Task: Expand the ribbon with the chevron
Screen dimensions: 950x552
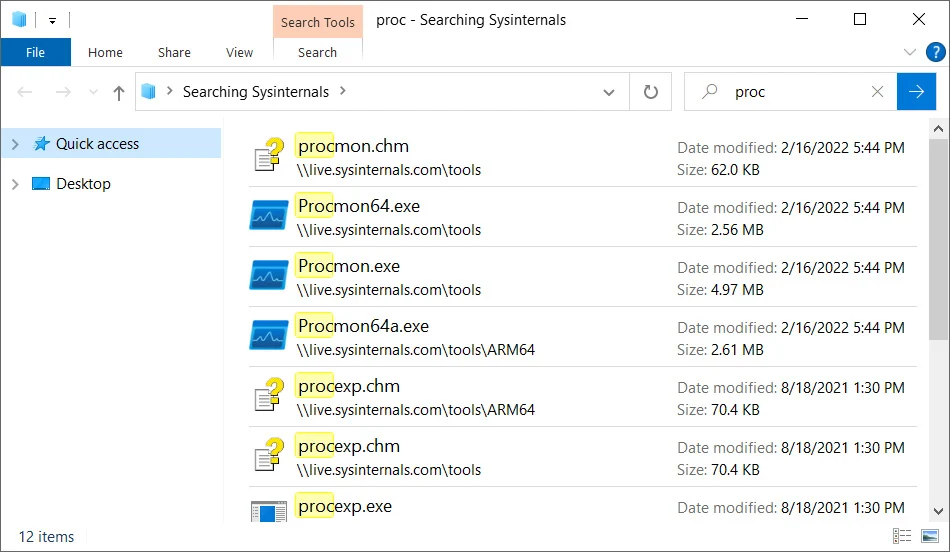Action: (909, 52)
